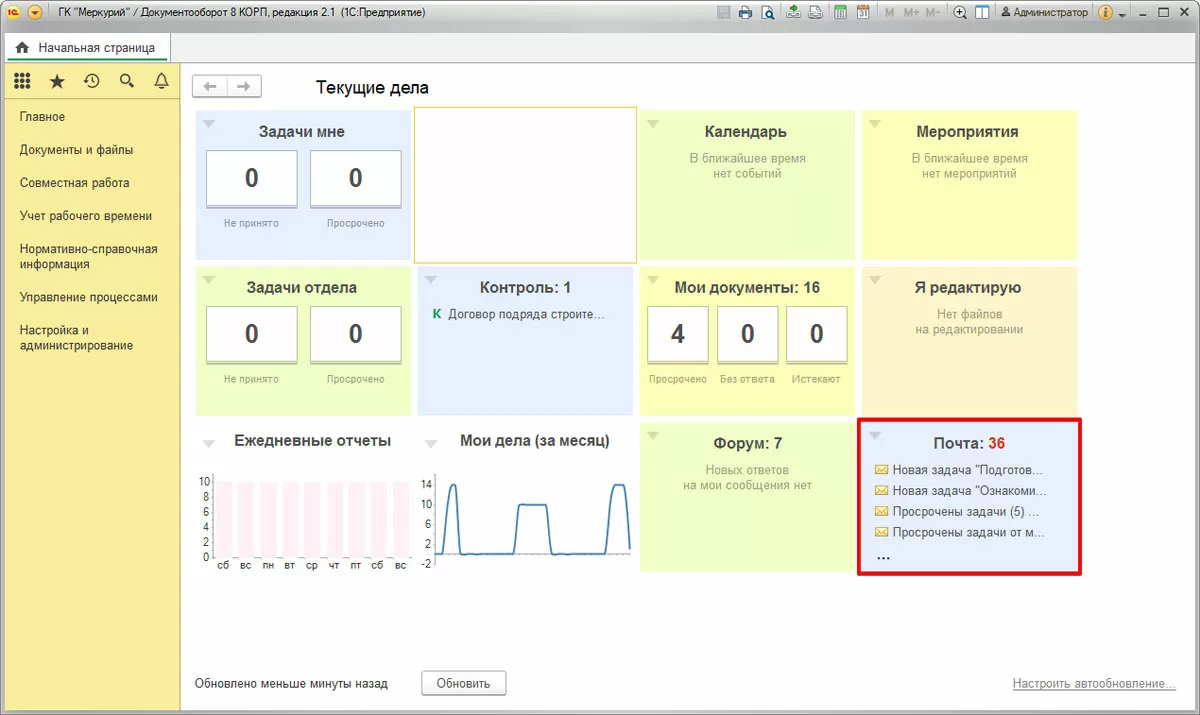Open notifications bell icon
This screenshot has width=1200, height=715.
tap(161, 82)
